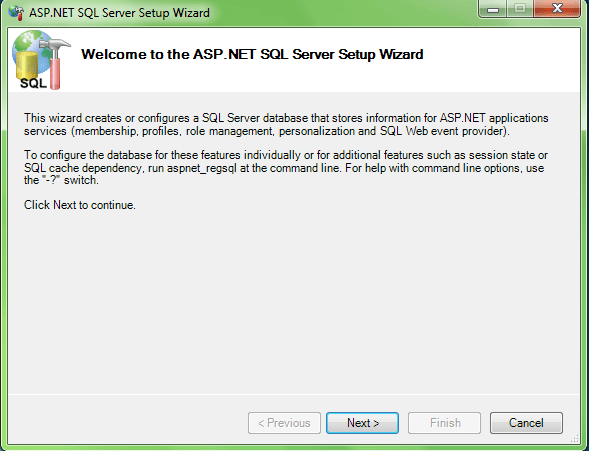The image size is (589, 451).
Task: Click the paragraph starting 'This wizard creates or configures'
Action: point(286,124)
